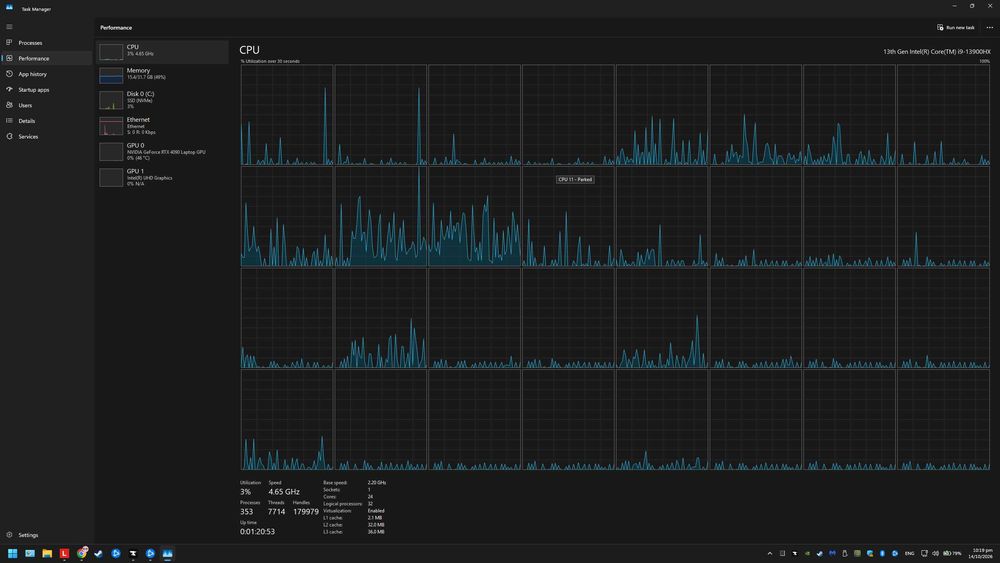Select Disk 0 (C:) entry

point(162,100)
